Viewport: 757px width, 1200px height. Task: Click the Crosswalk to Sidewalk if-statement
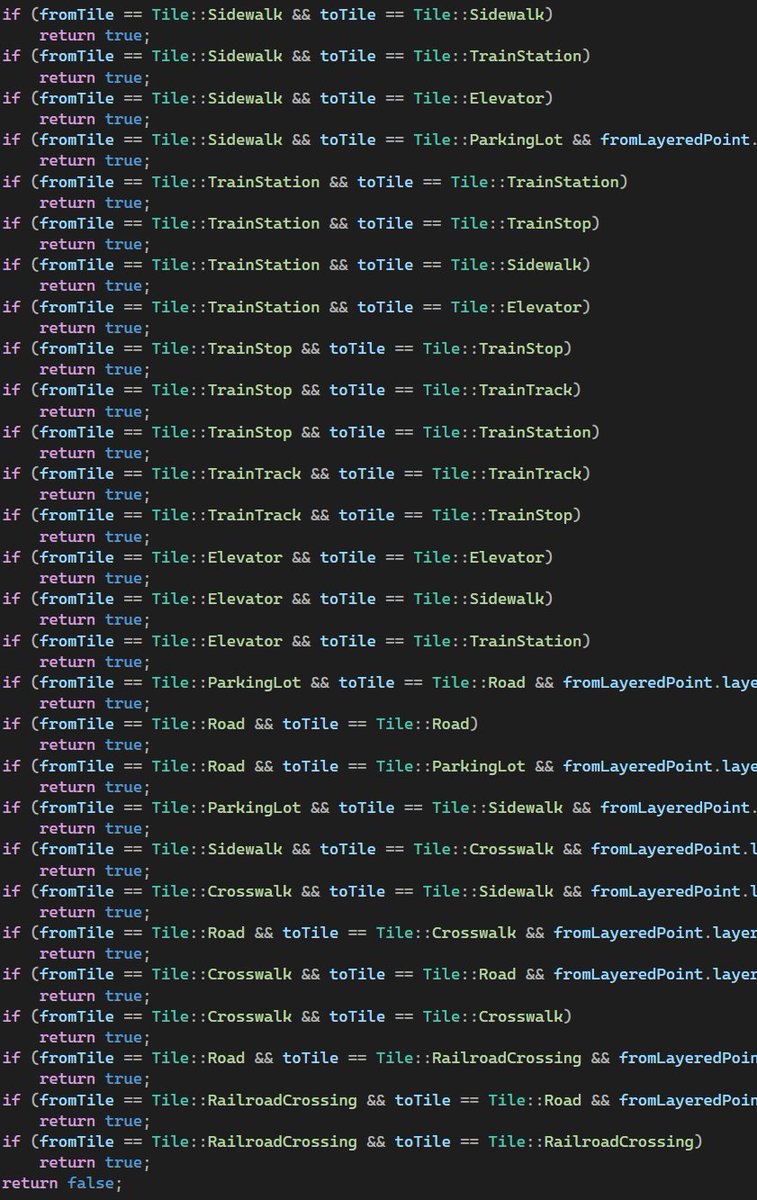tap(379, 891)
